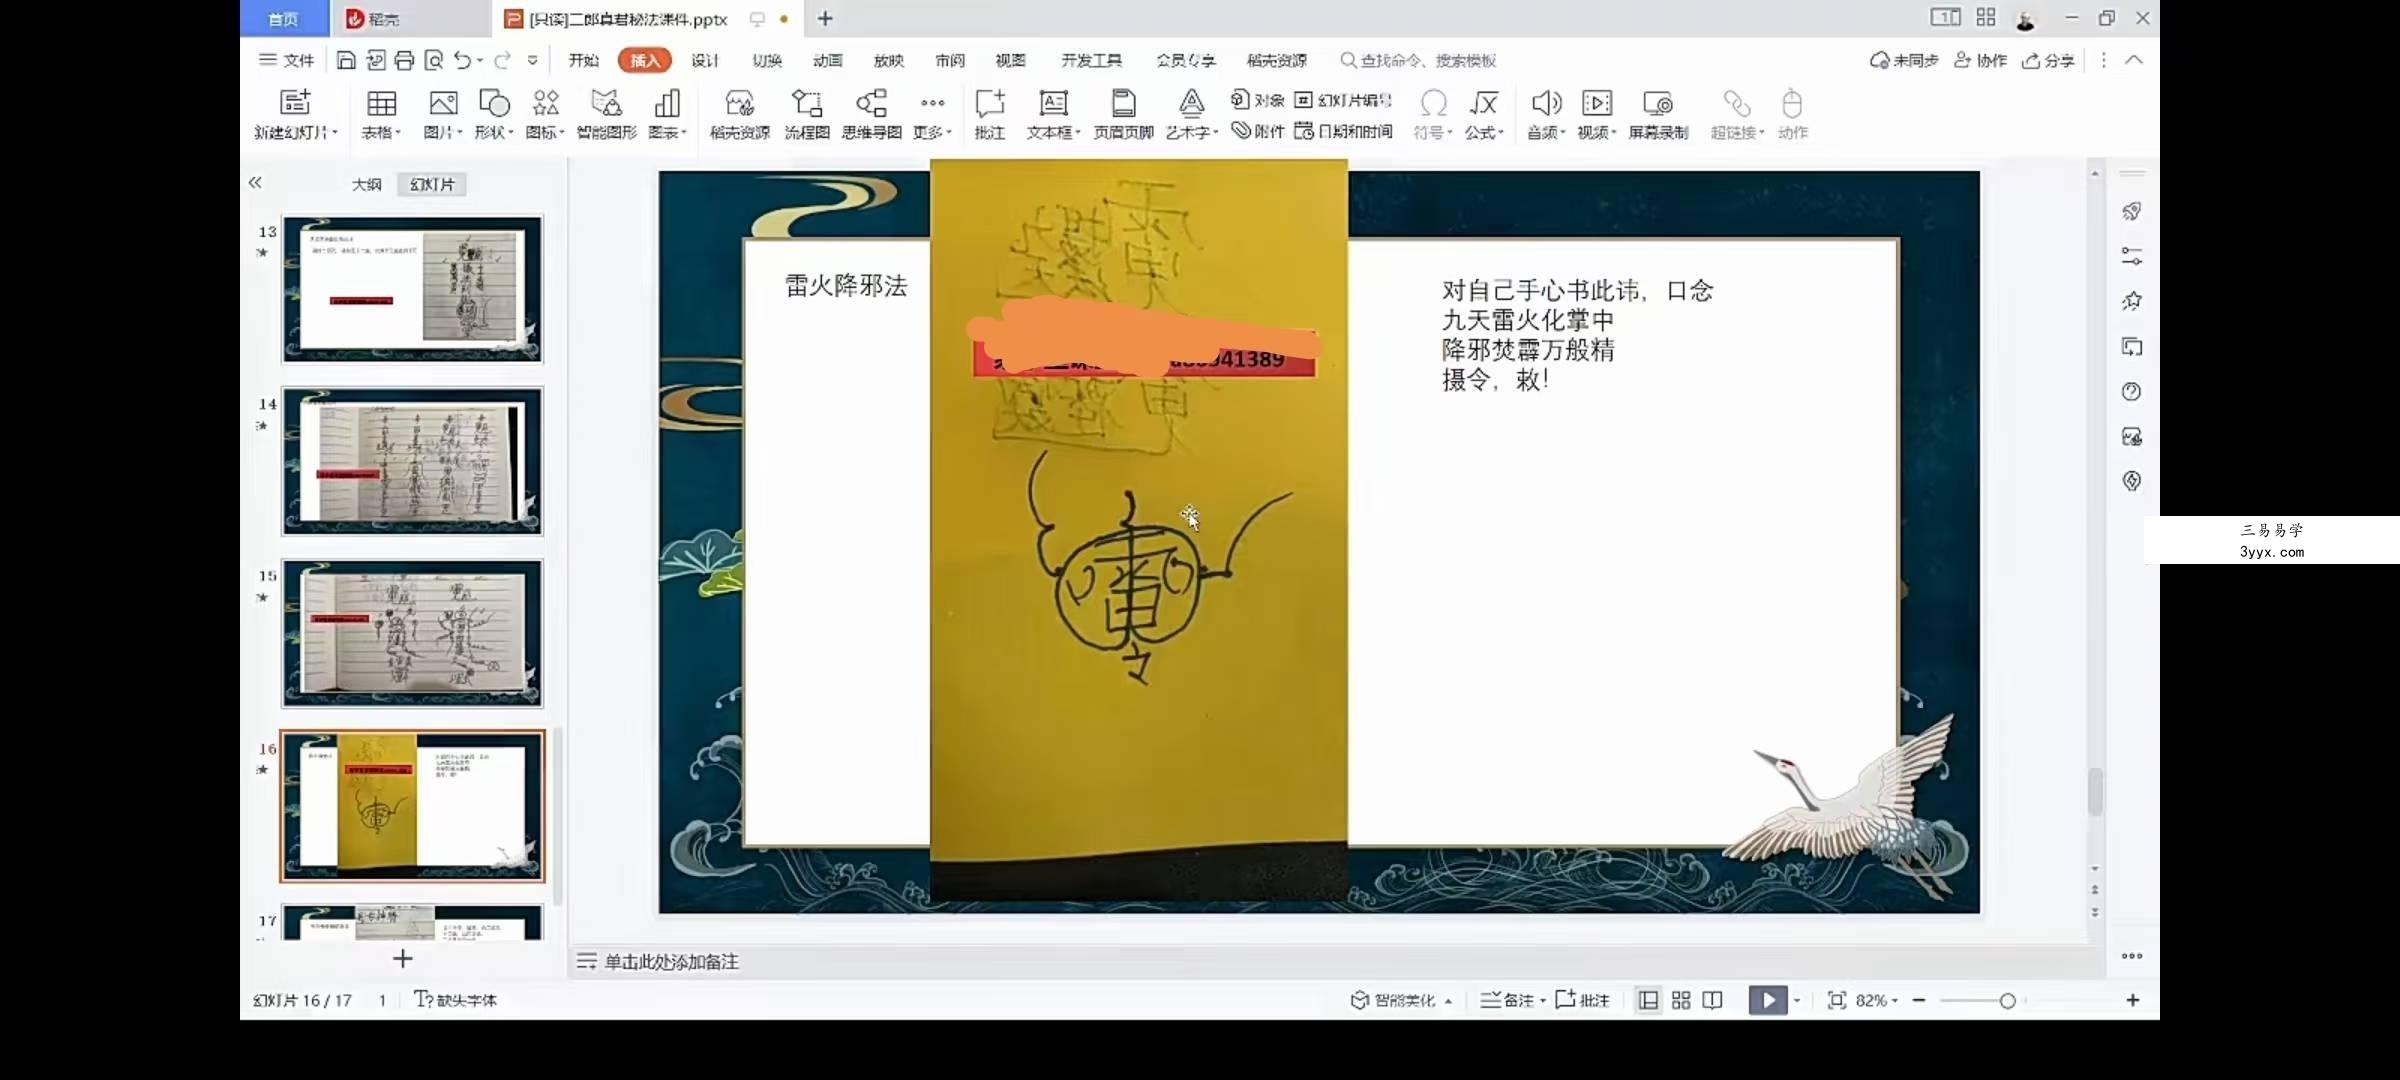Open the 82% zoom level dropdown
Screen dimensions: 2400x1080
(1877, 1000)
